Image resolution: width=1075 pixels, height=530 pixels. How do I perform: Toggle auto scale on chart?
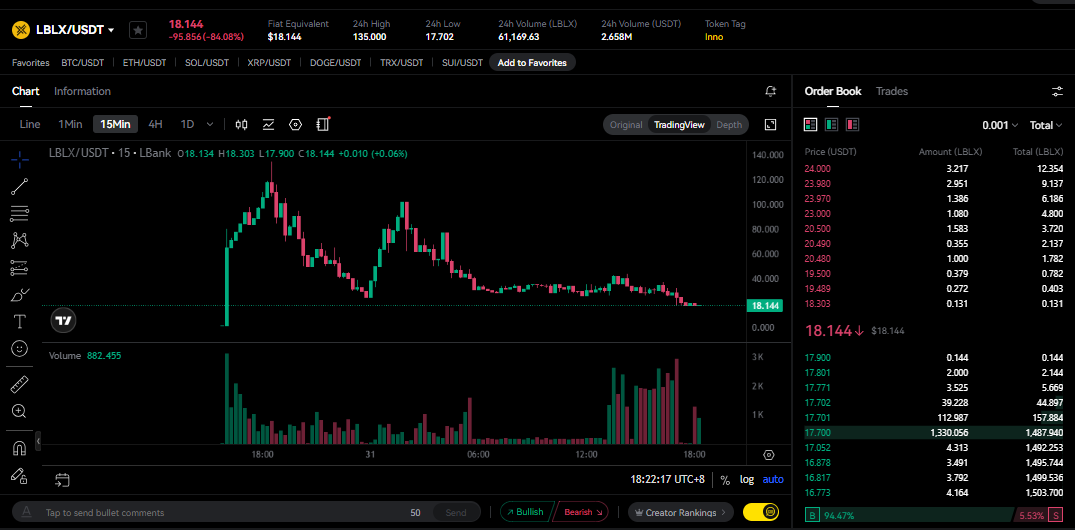pyautogui.click(x=773, y=479)
